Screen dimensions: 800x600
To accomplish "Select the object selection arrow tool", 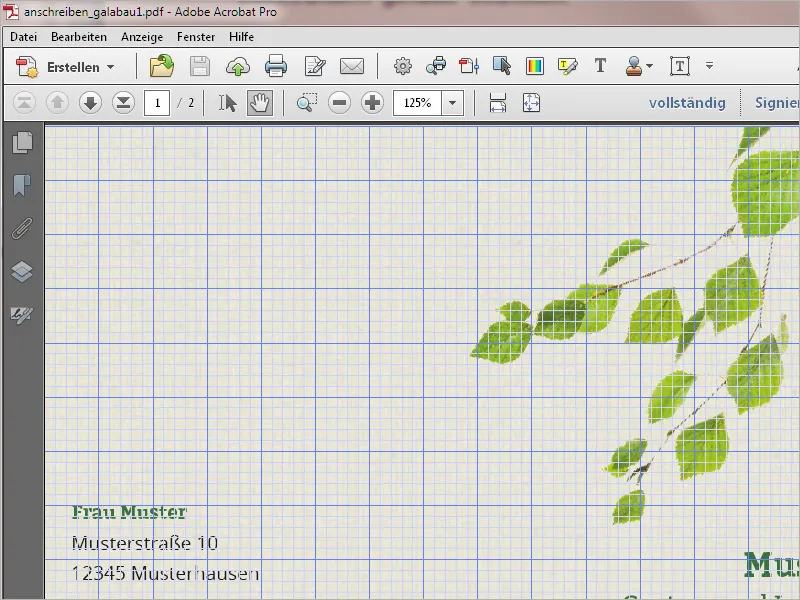I will [502, 66].
